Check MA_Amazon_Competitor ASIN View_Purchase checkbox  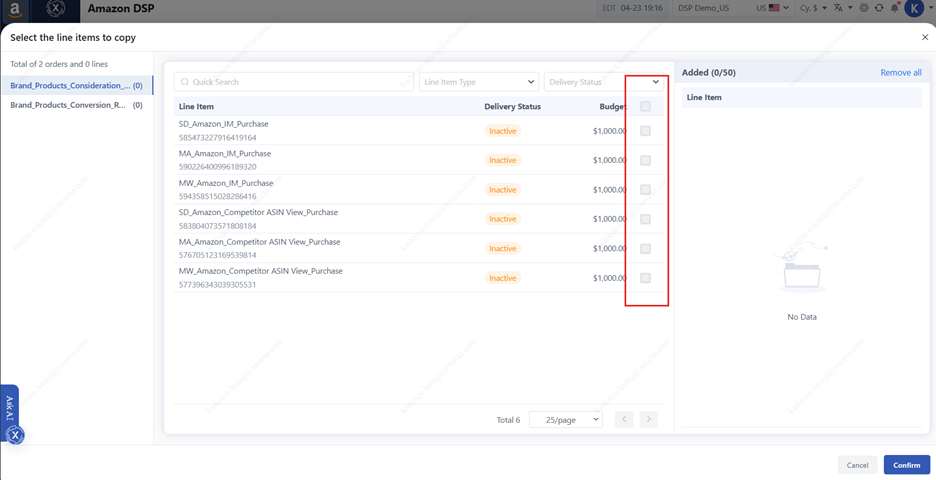pyautogui.click(x=645, y=248)
